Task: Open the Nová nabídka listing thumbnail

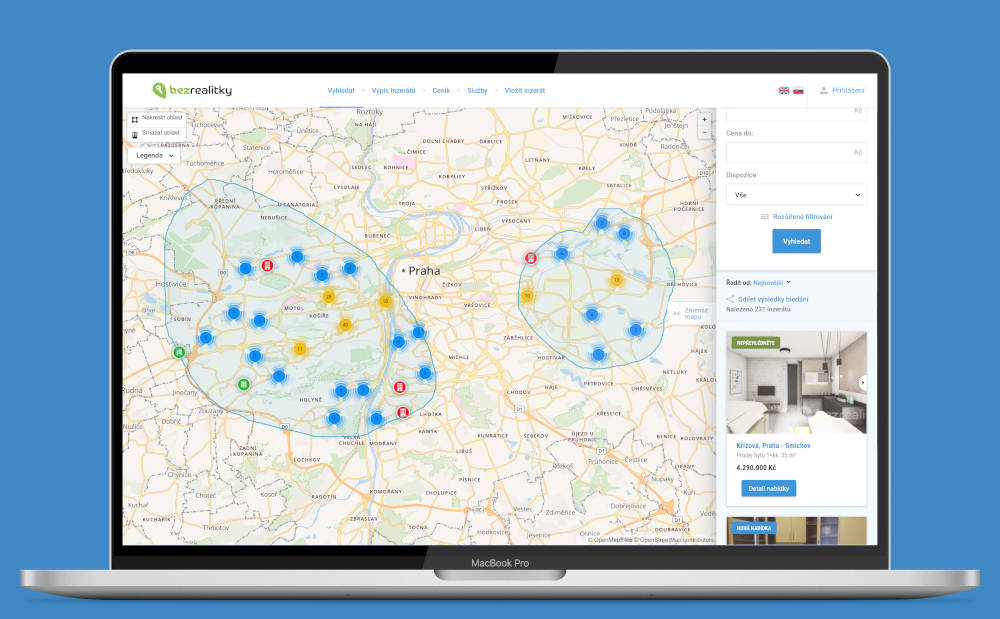Action: [796, 530]
